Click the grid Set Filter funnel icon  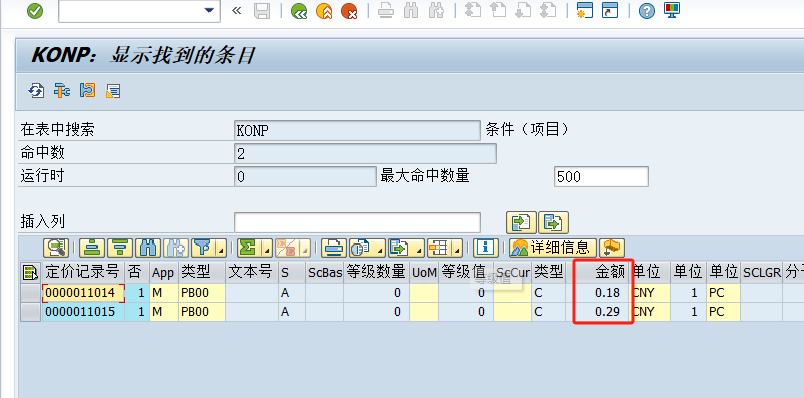click(204, 248)
